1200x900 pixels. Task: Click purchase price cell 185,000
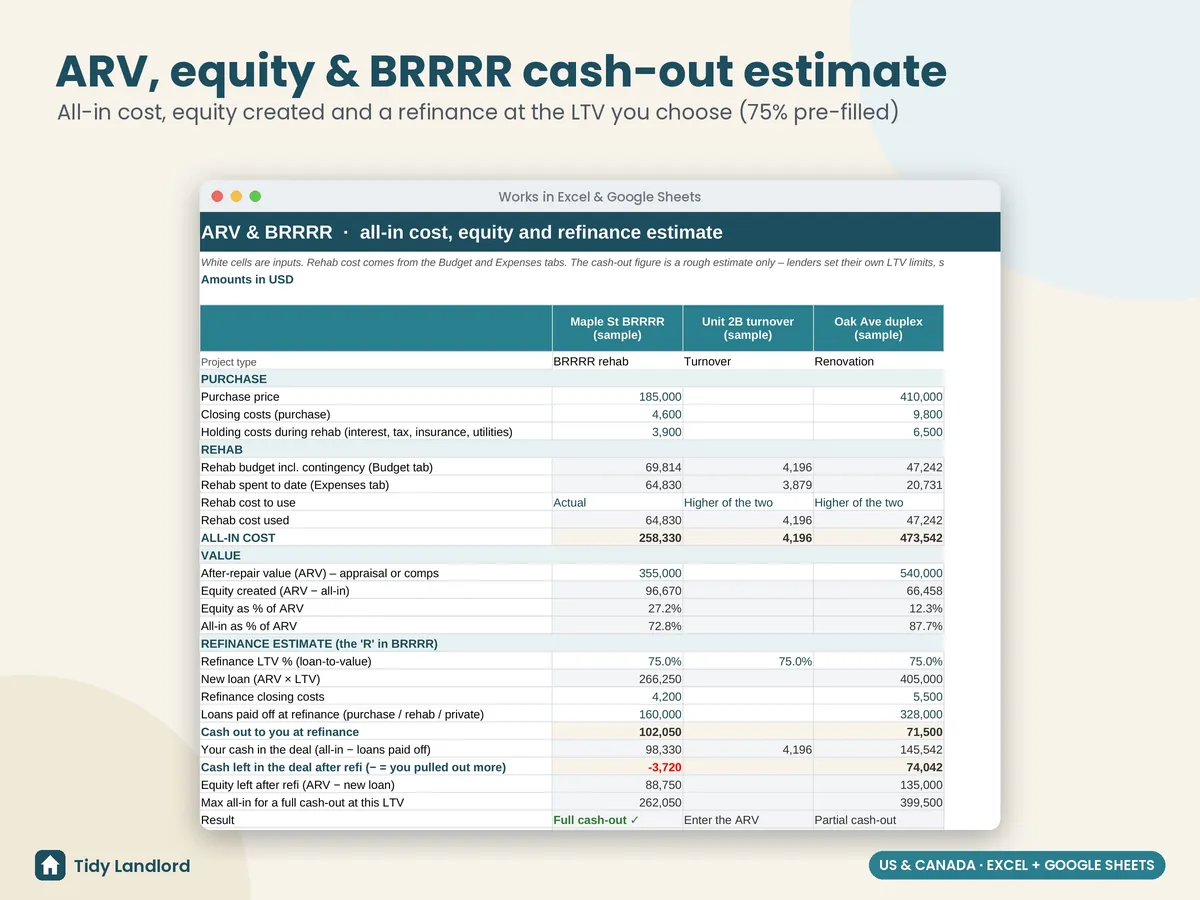click(617, 397)
